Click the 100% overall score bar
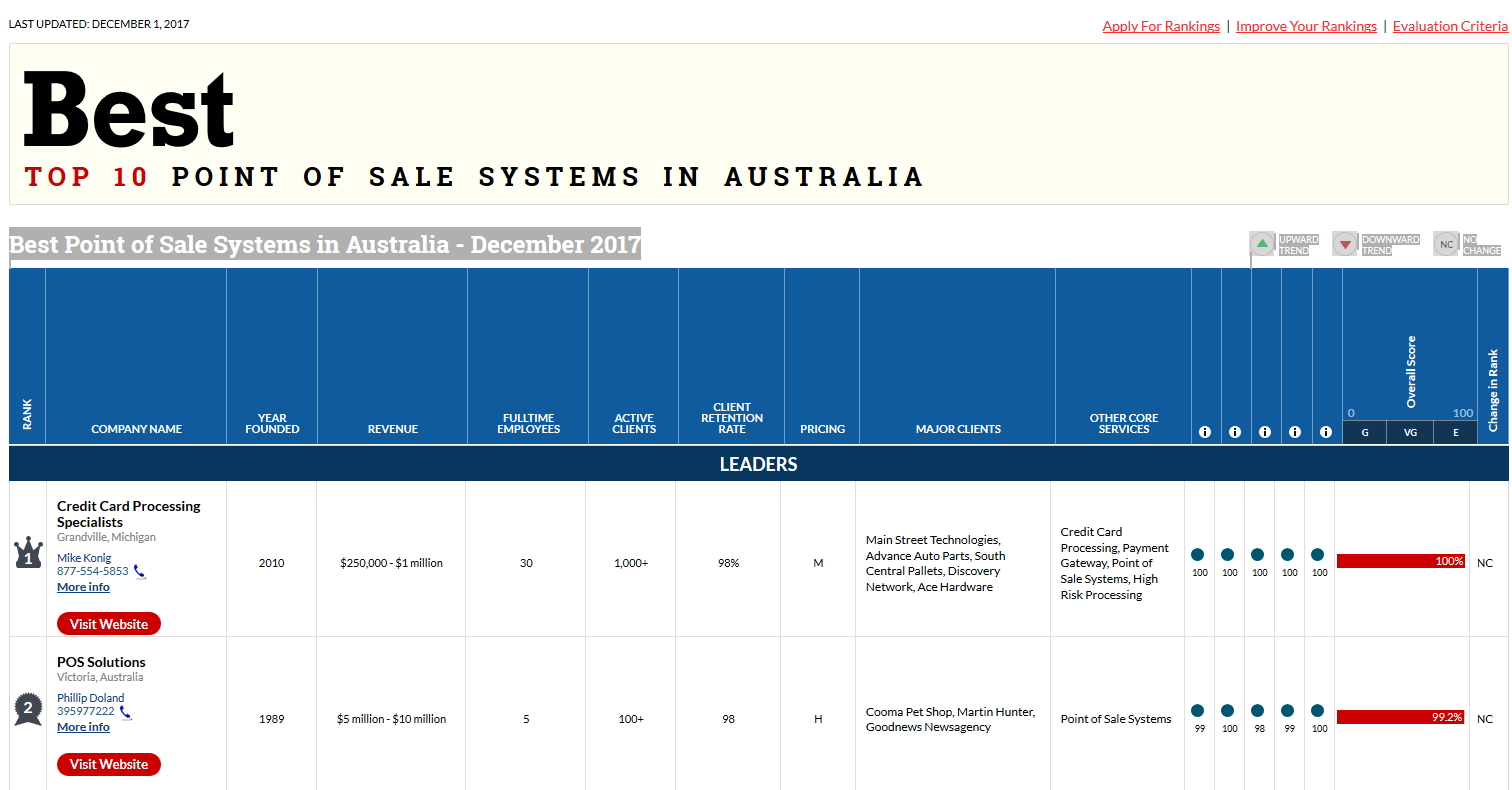 pyautogui.click(x=1400, y=561)
